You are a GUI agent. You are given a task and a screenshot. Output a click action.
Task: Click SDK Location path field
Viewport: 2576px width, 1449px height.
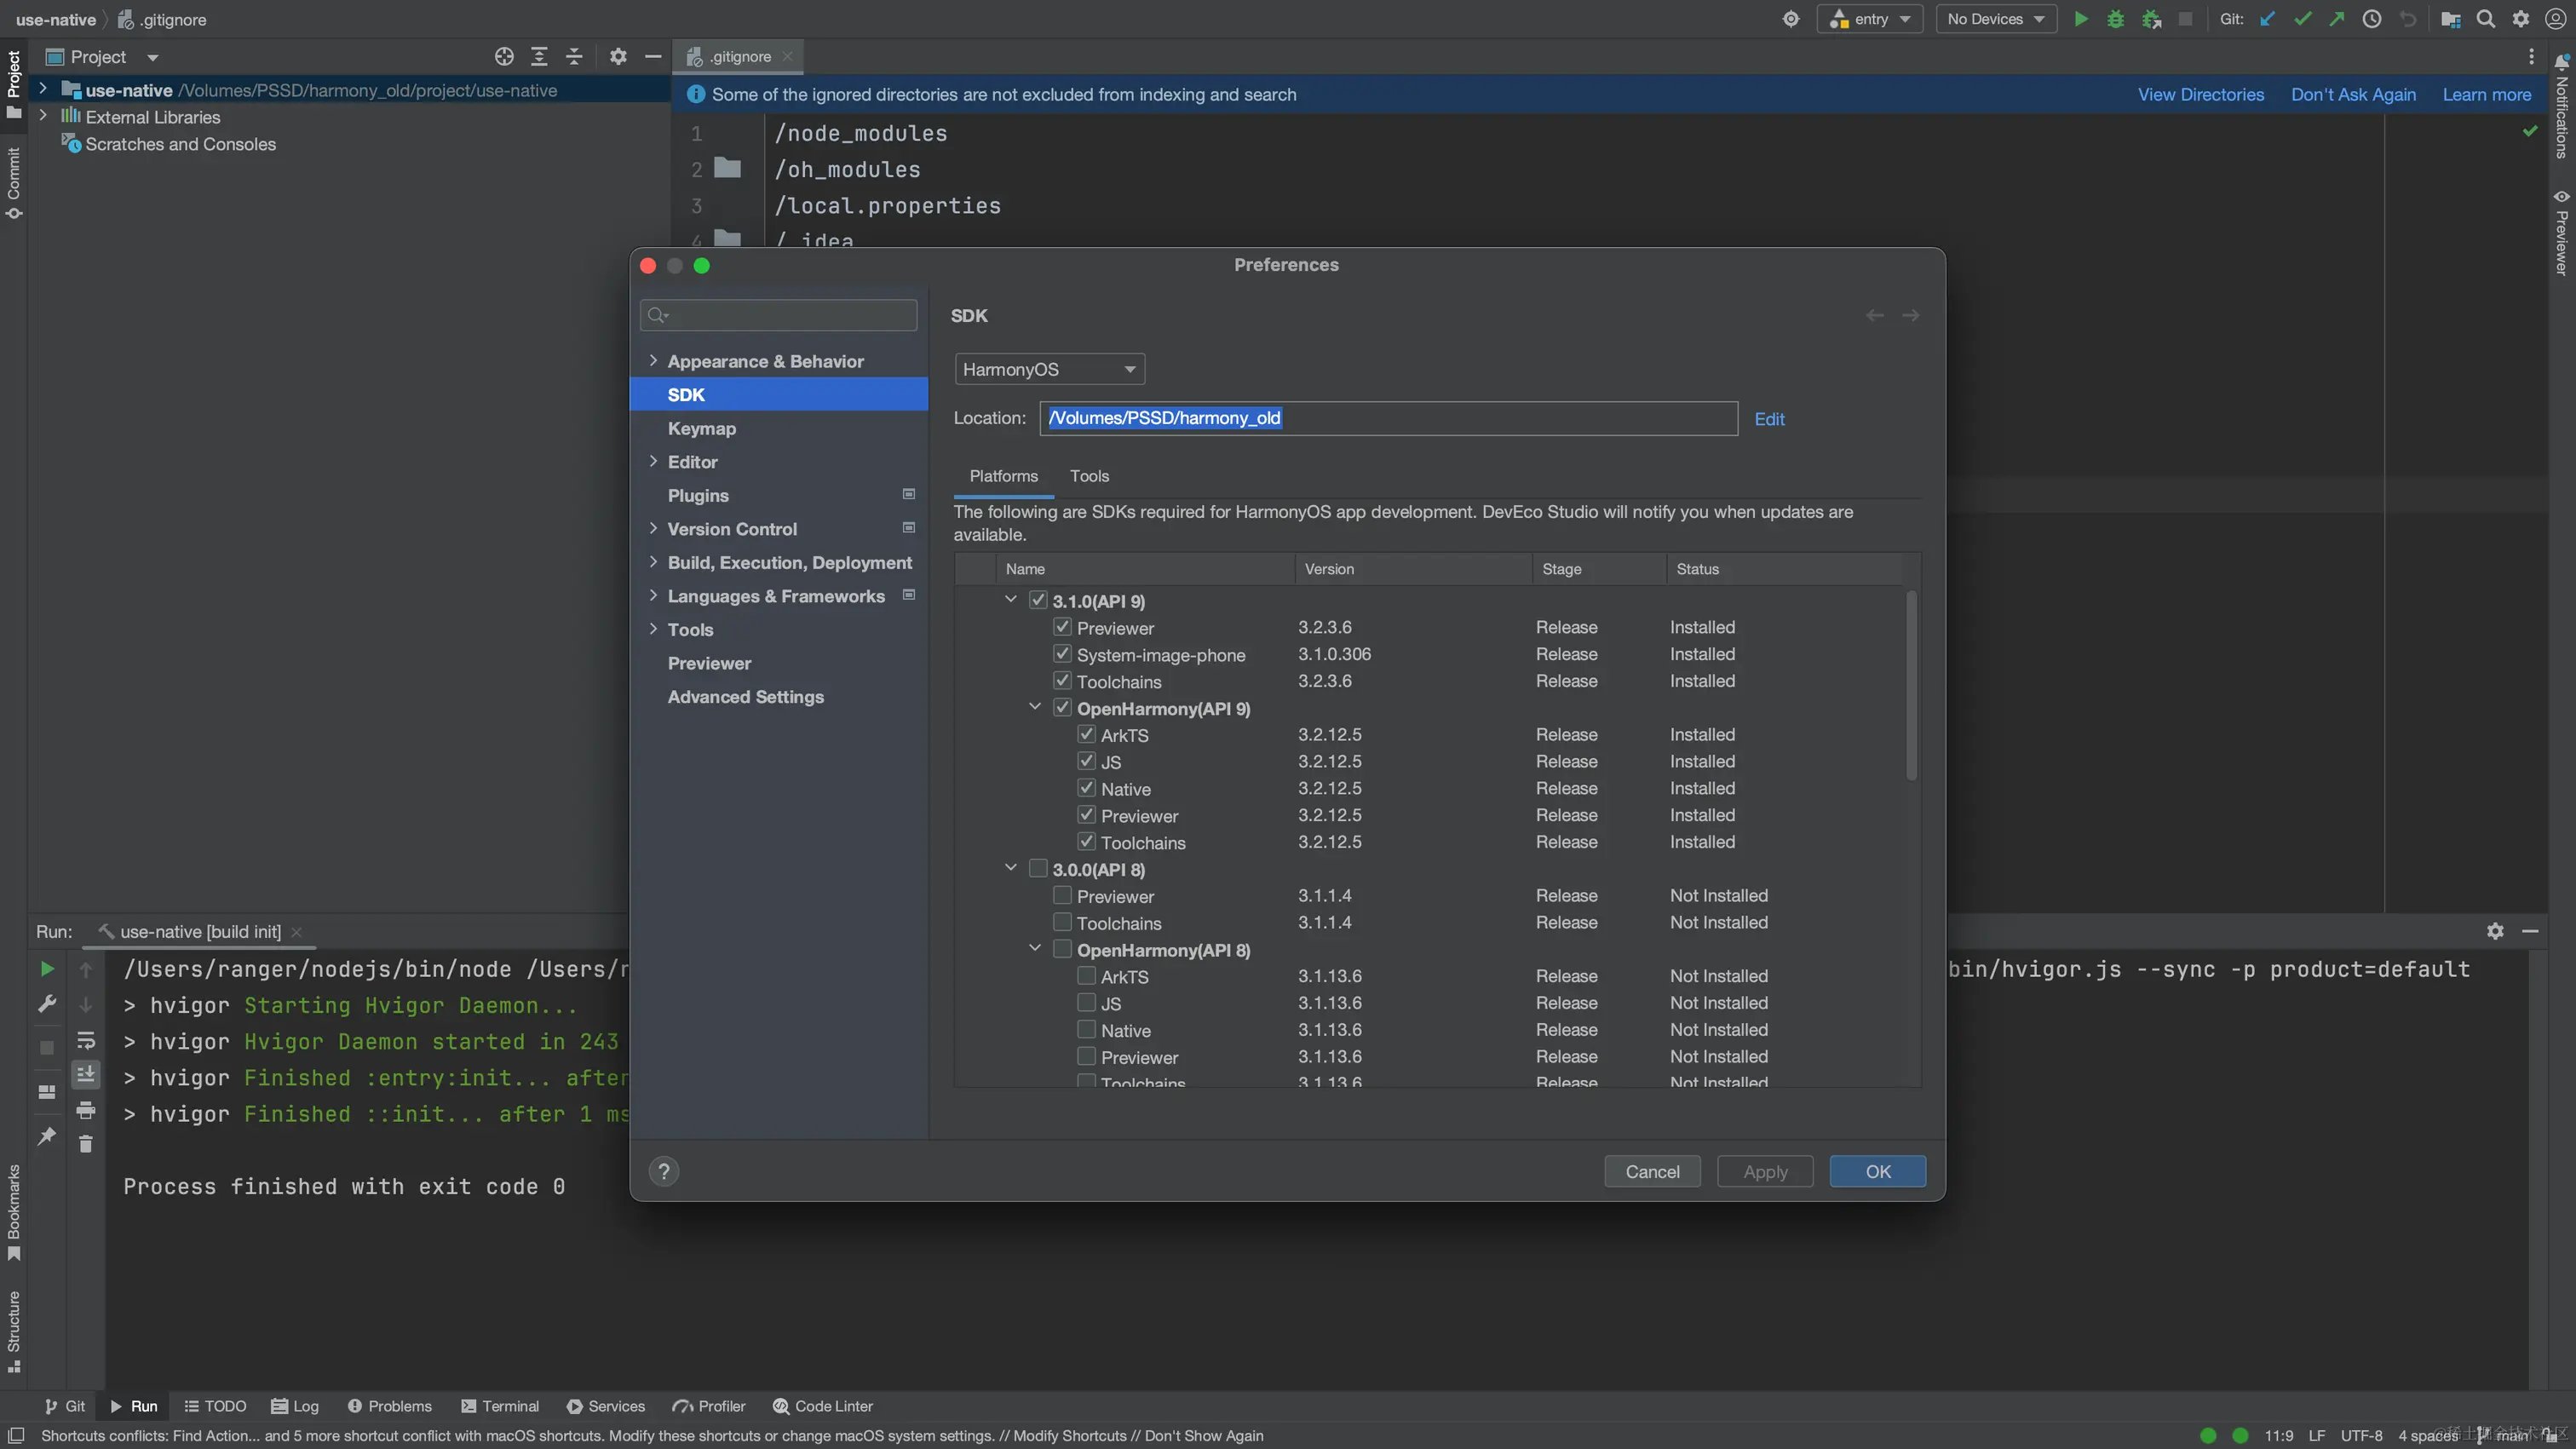(x=1388, y=418)
